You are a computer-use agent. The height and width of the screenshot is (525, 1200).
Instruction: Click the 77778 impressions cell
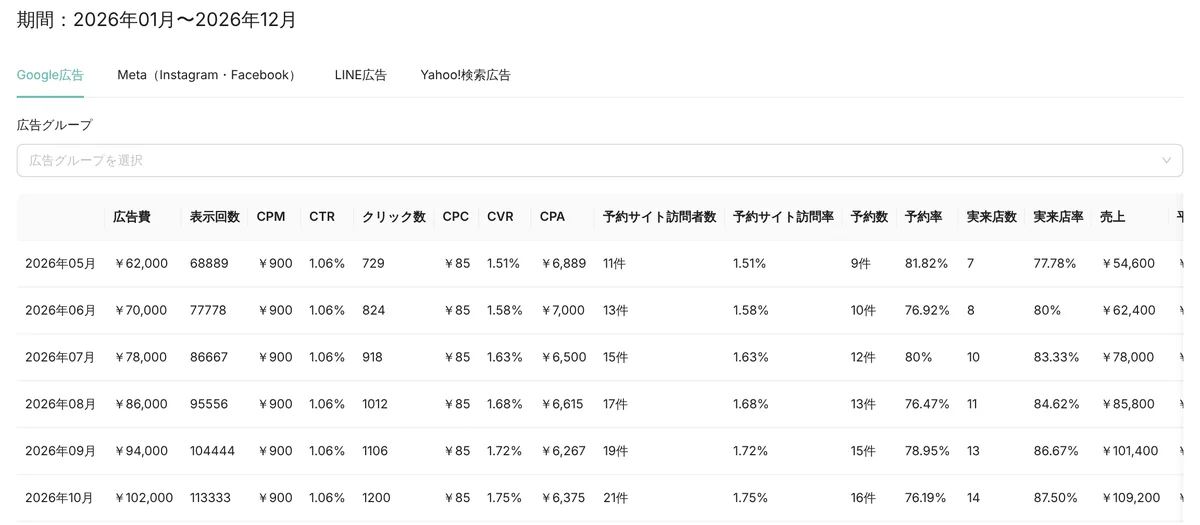pyautogui.click(x=208, y=311)
